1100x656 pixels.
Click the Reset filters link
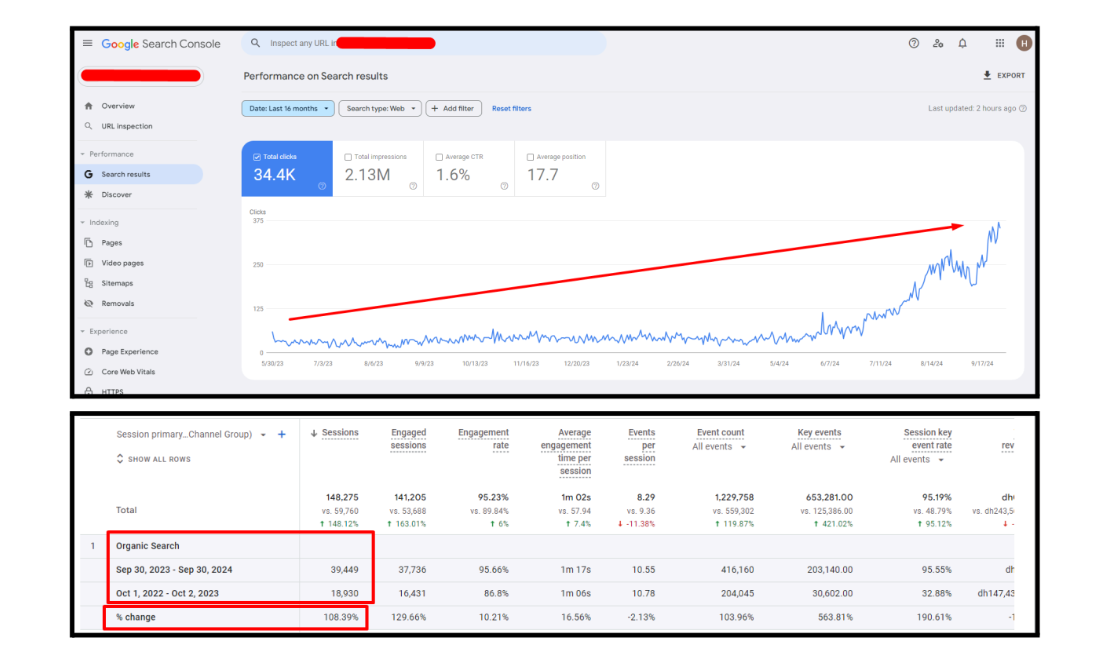tap(511, 109)
